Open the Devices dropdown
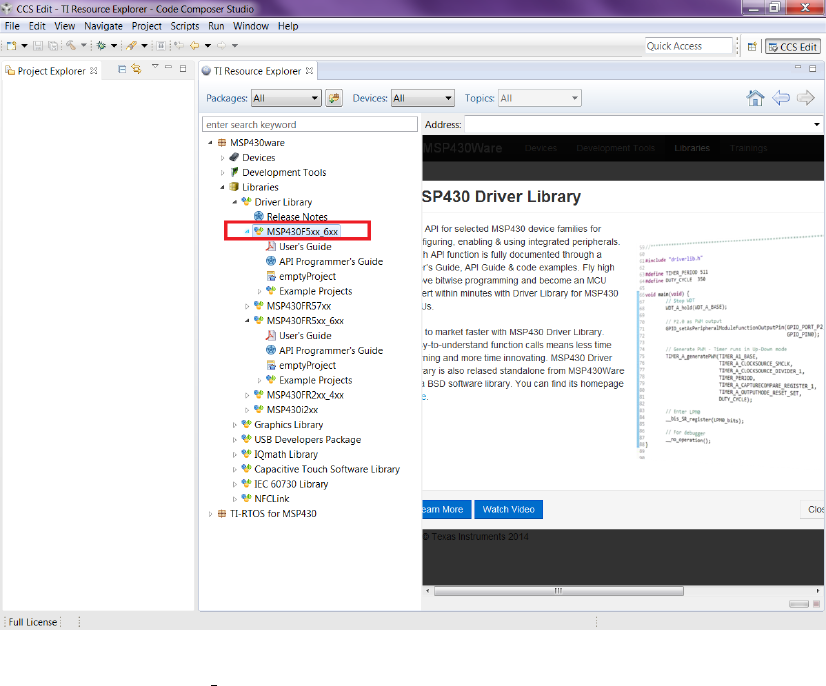The width and height of the screenshot is (826, 686). (x=422, y=98)
